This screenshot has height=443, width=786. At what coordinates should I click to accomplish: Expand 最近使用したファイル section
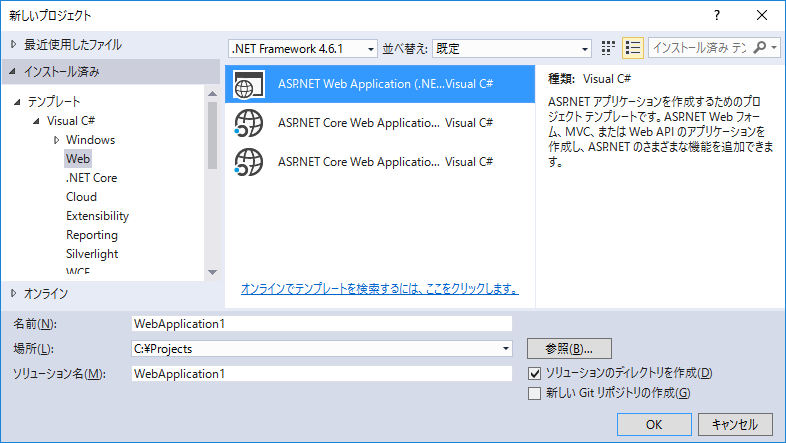(14, 45)
